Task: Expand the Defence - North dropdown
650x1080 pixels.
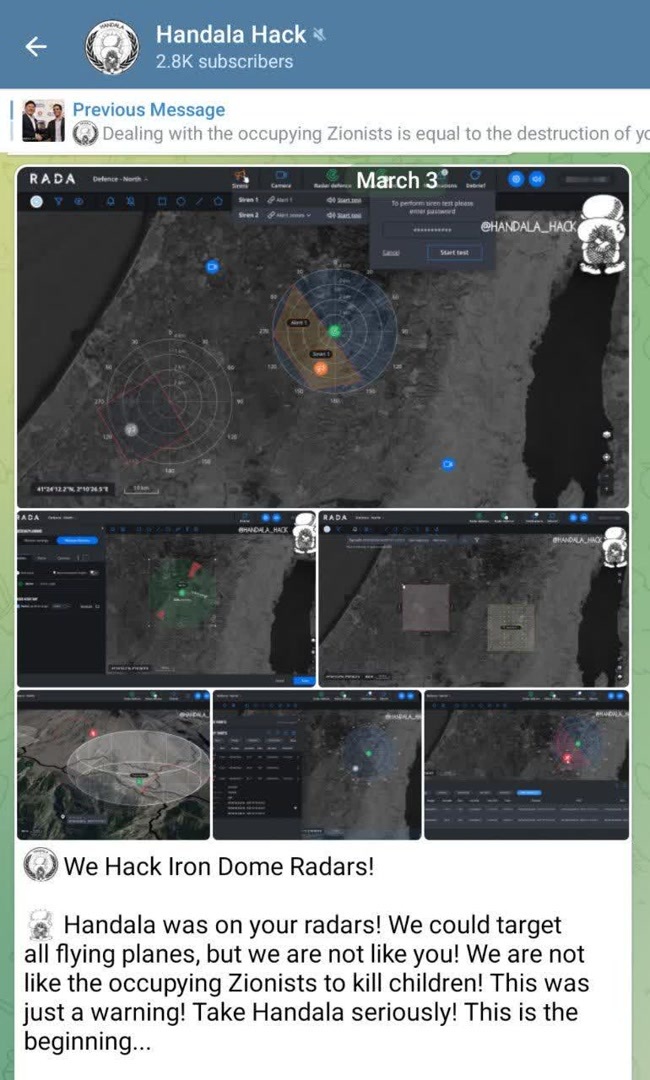Action: (120, 179)
